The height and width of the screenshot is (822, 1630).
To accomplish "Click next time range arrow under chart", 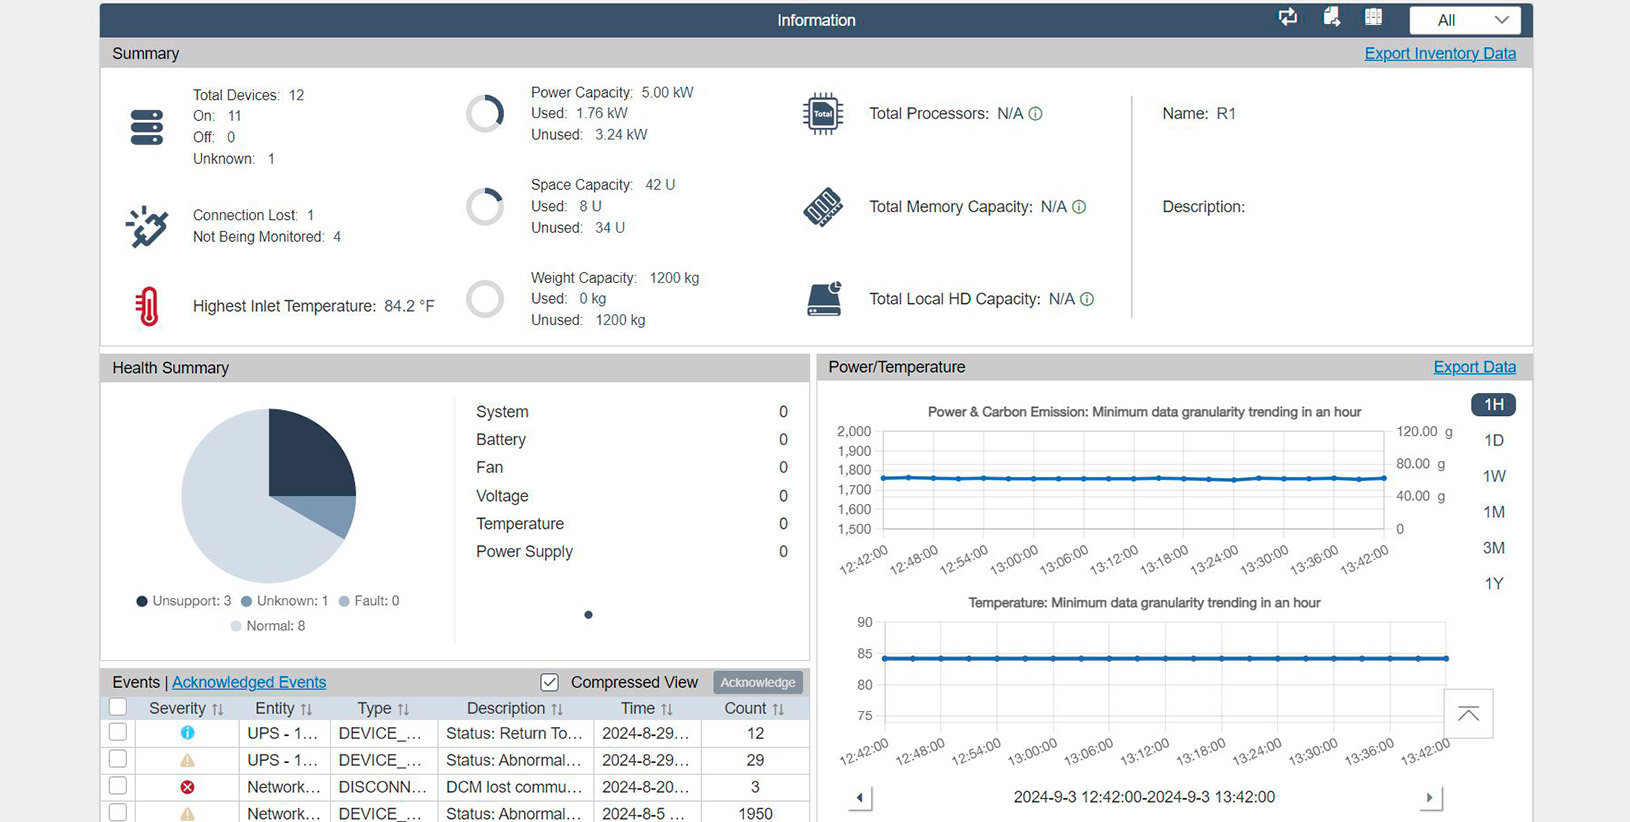I will coord(1429,797).
